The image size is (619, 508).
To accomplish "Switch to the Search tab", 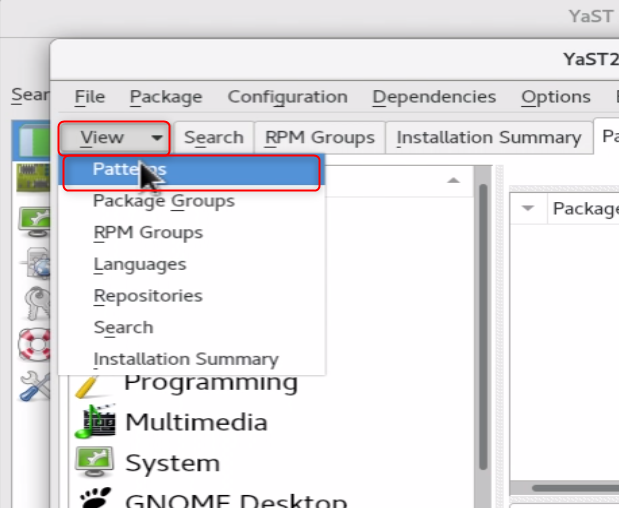I will pos(214,138).
